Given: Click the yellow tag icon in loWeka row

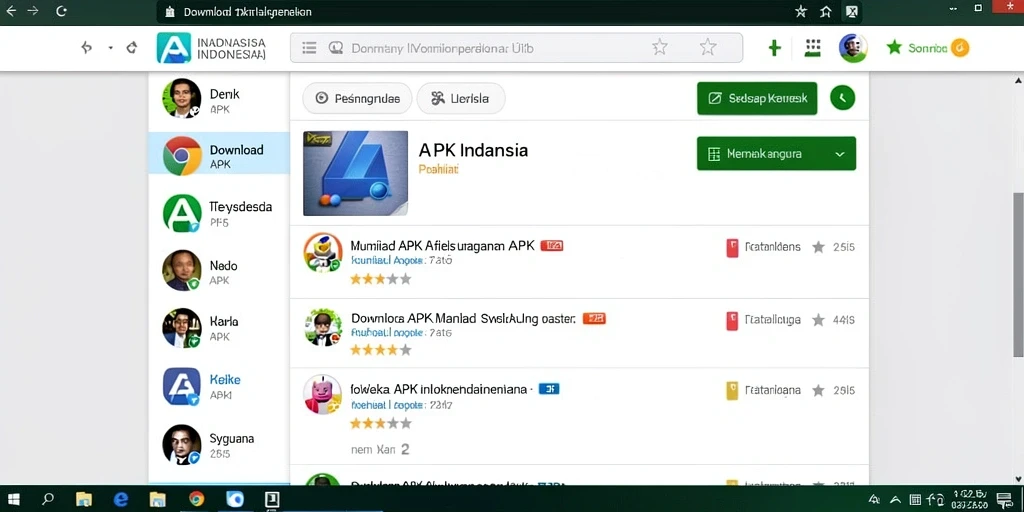Looking at the screenshot, I should tap(732, 391).
